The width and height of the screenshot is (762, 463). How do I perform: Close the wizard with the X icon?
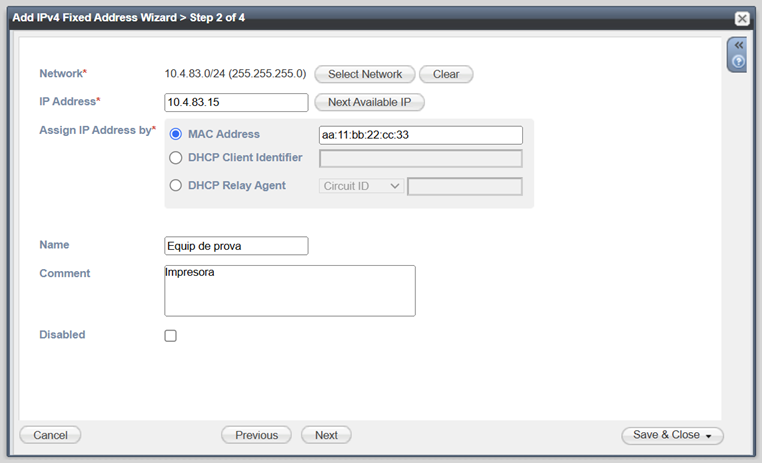[742, 18]
